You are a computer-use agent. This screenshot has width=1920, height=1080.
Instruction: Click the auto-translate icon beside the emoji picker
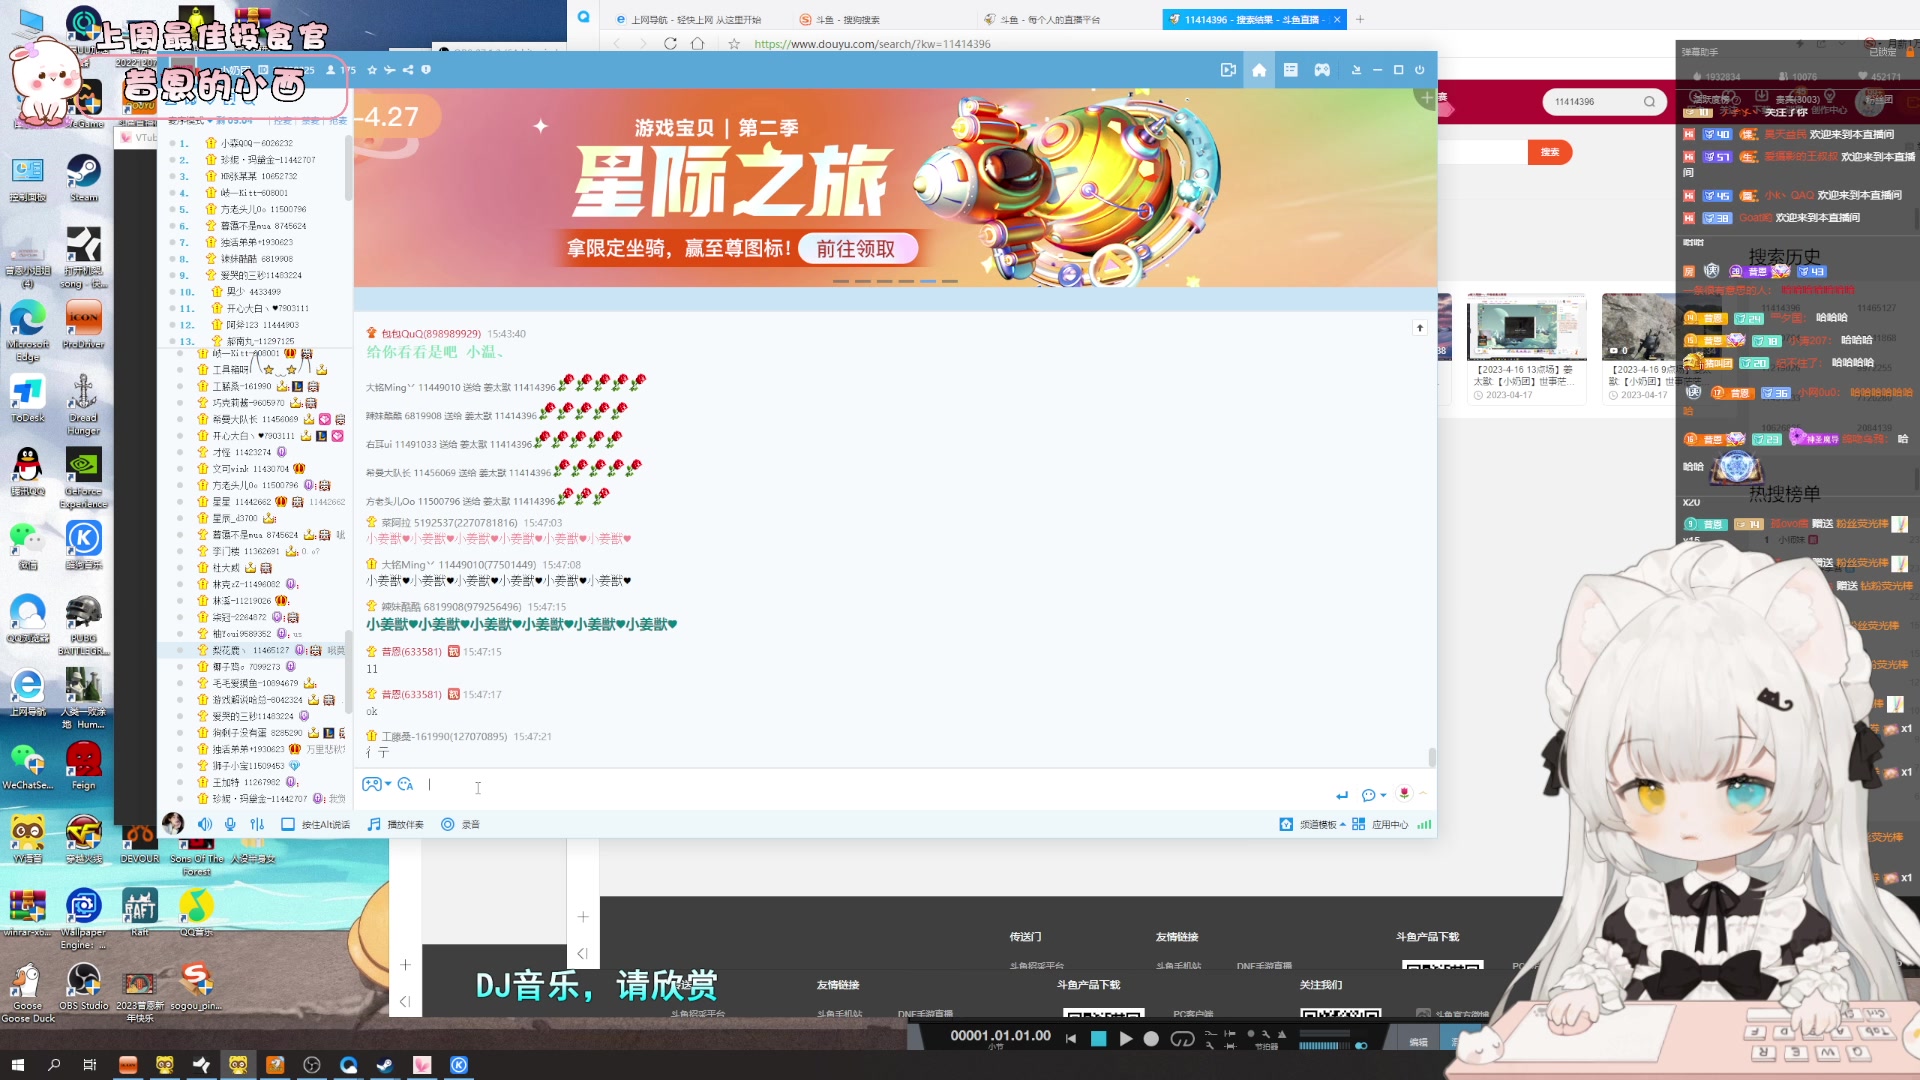(405, 785)
